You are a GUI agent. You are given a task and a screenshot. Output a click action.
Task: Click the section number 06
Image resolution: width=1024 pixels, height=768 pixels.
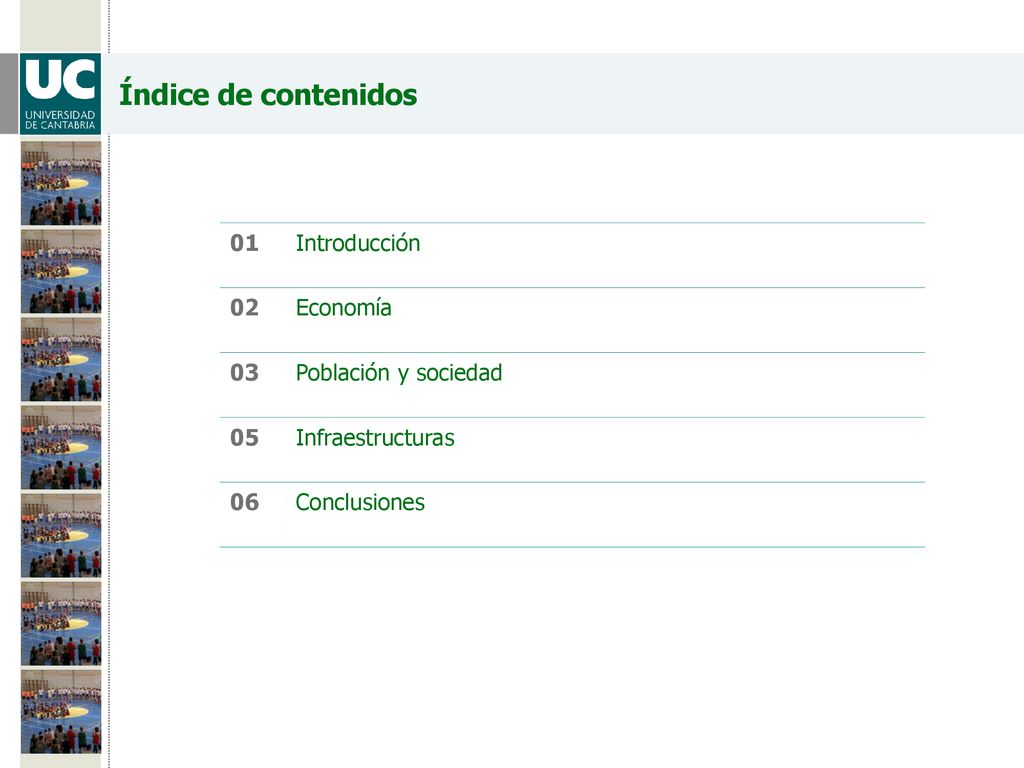tap(244, 502)
